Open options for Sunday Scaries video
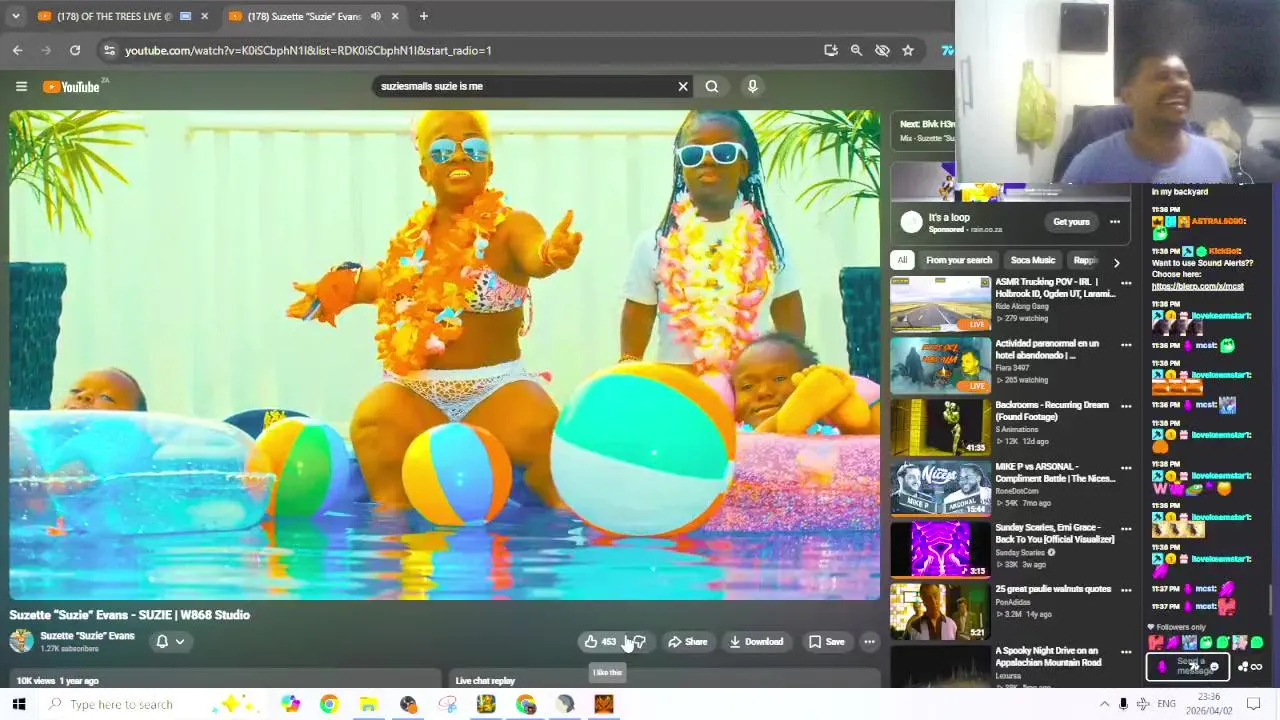 coord(1126,530)
